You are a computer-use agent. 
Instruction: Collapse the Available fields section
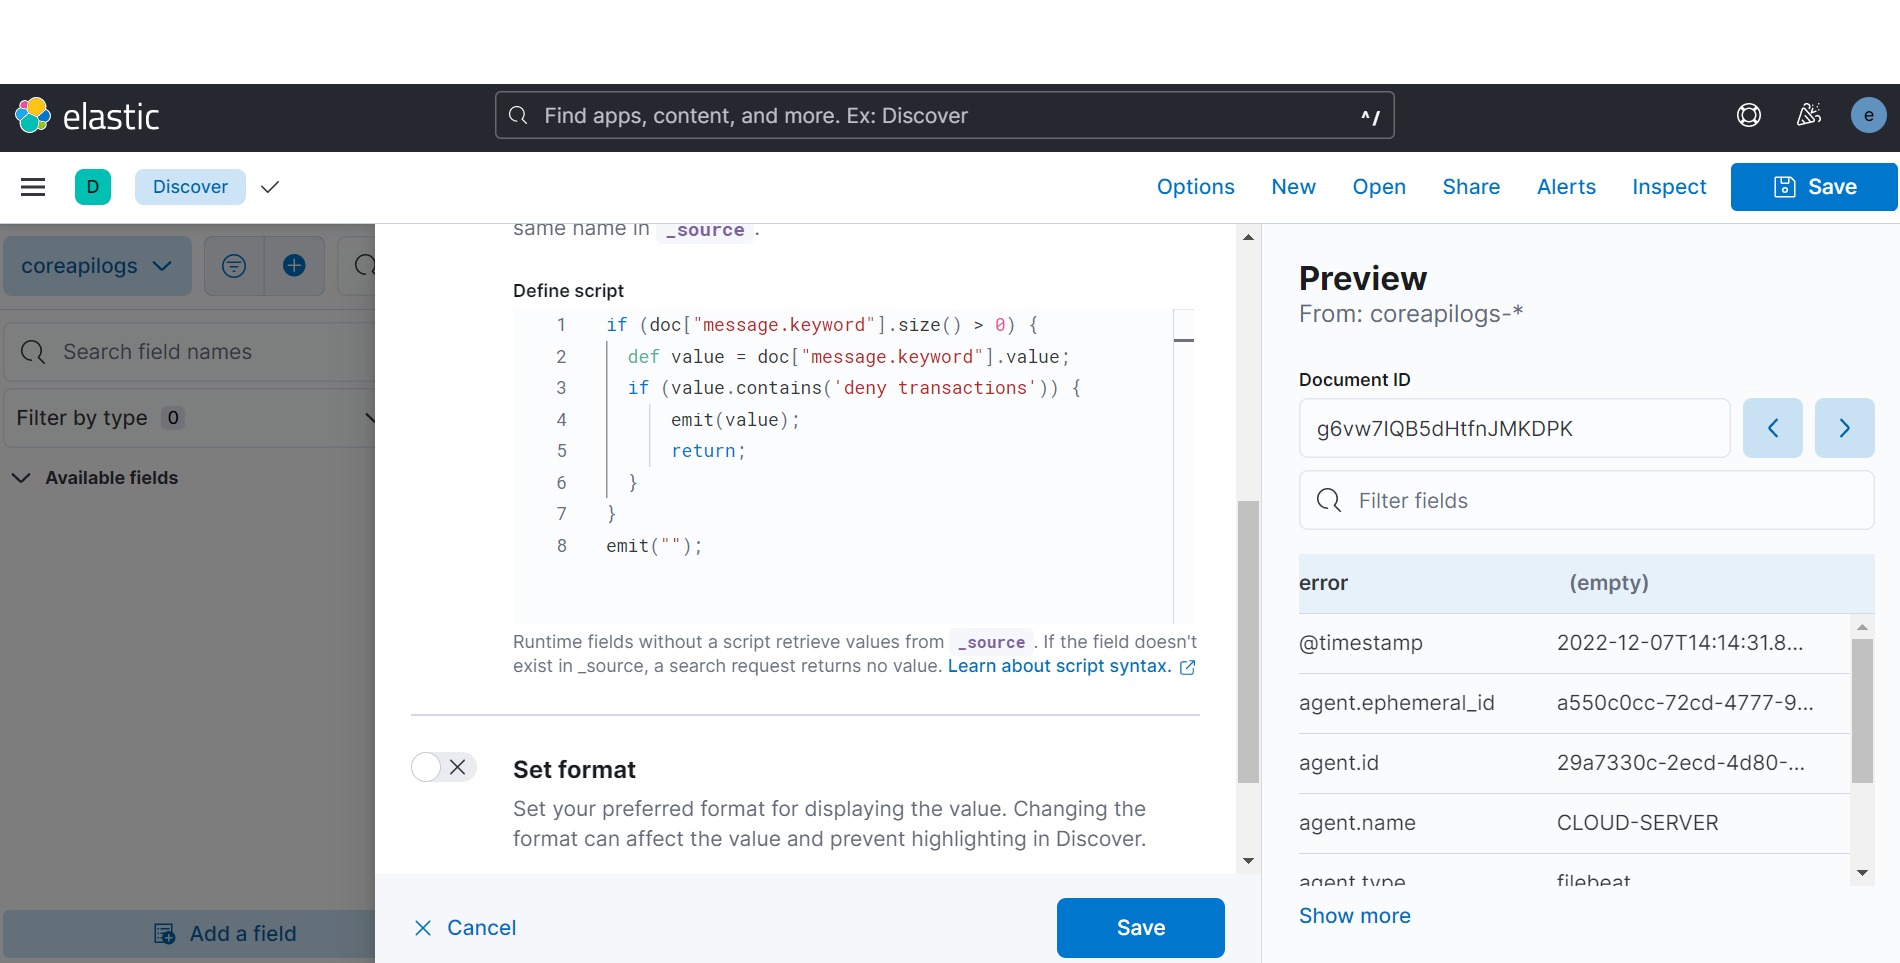[x=21, y=478]
